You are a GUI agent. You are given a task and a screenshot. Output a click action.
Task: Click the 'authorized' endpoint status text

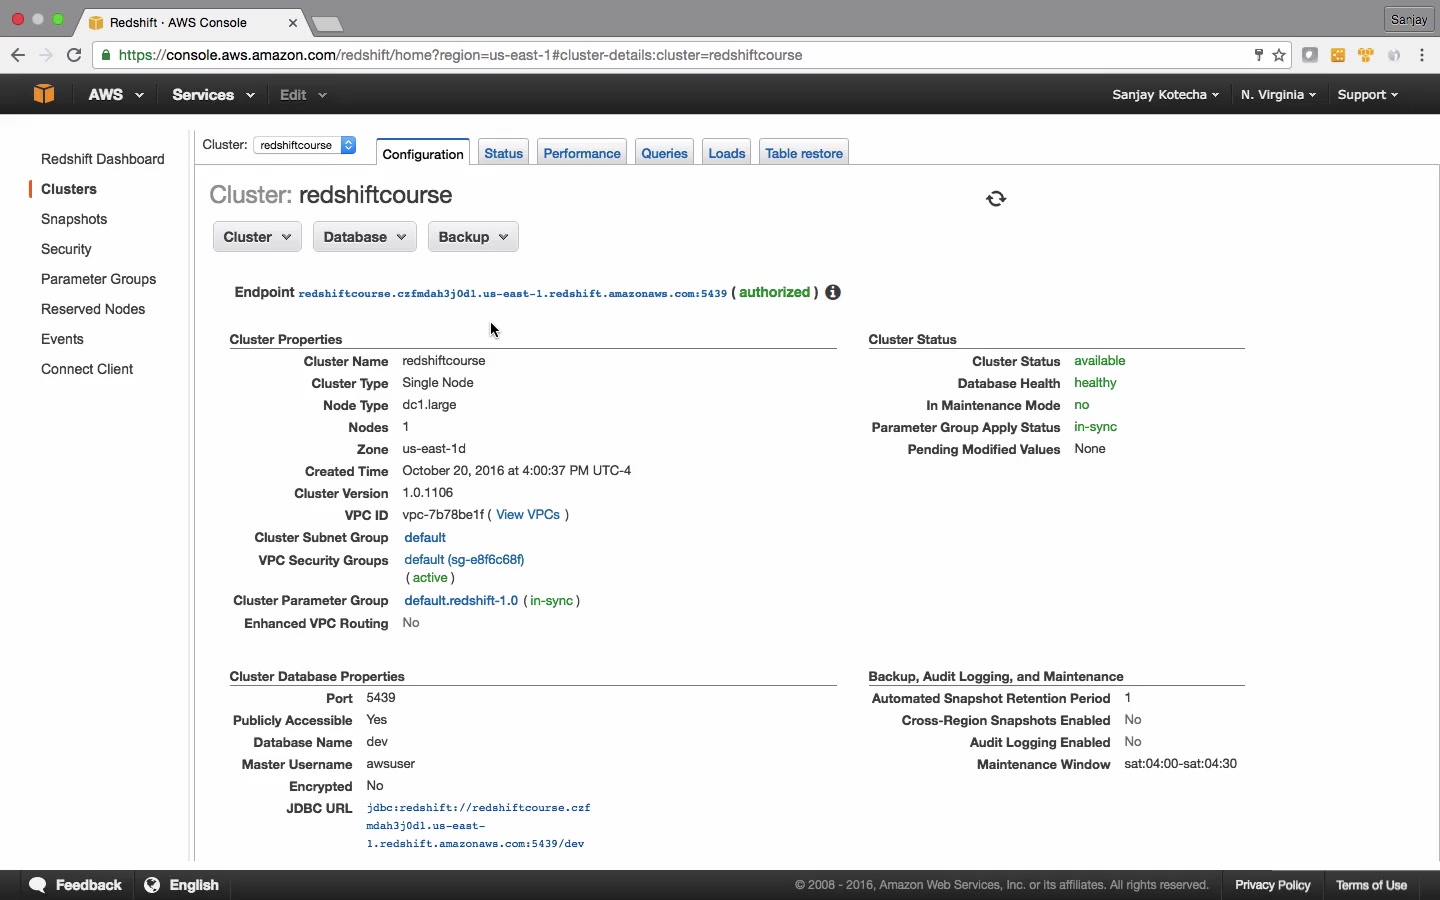[x=775, y=293]
